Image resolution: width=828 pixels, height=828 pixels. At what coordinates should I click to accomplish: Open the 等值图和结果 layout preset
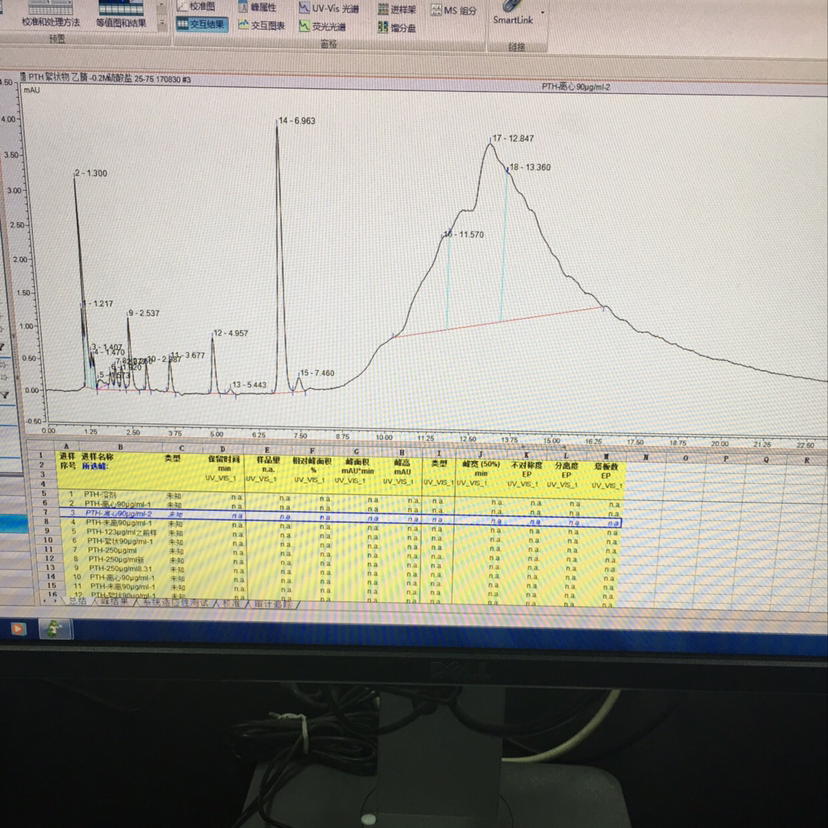[121, 15]
